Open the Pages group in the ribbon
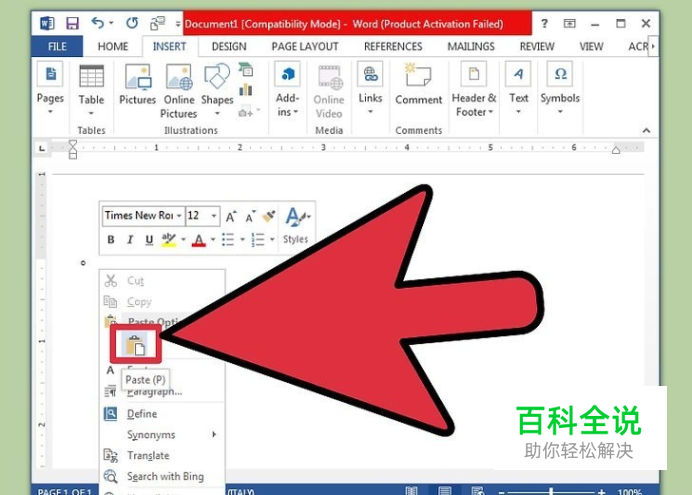The width and height of the screenshot is (692, 495). click(x=50, y=89)
